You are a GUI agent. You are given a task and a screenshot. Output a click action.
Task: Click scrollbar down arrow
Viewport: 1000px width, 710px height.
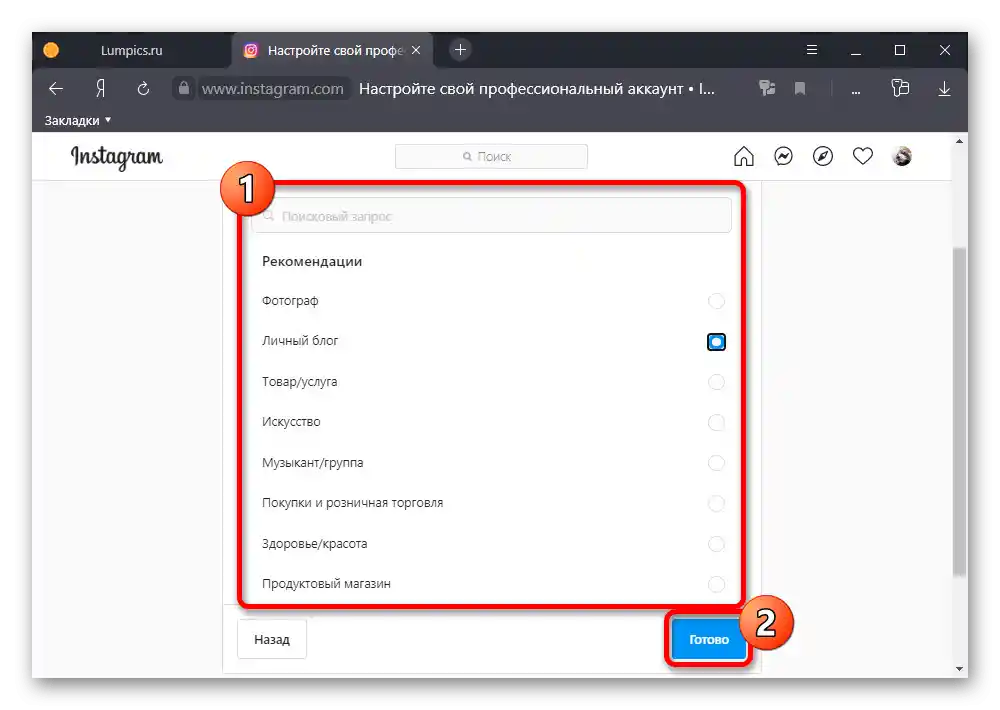click(x=959, y=669)
